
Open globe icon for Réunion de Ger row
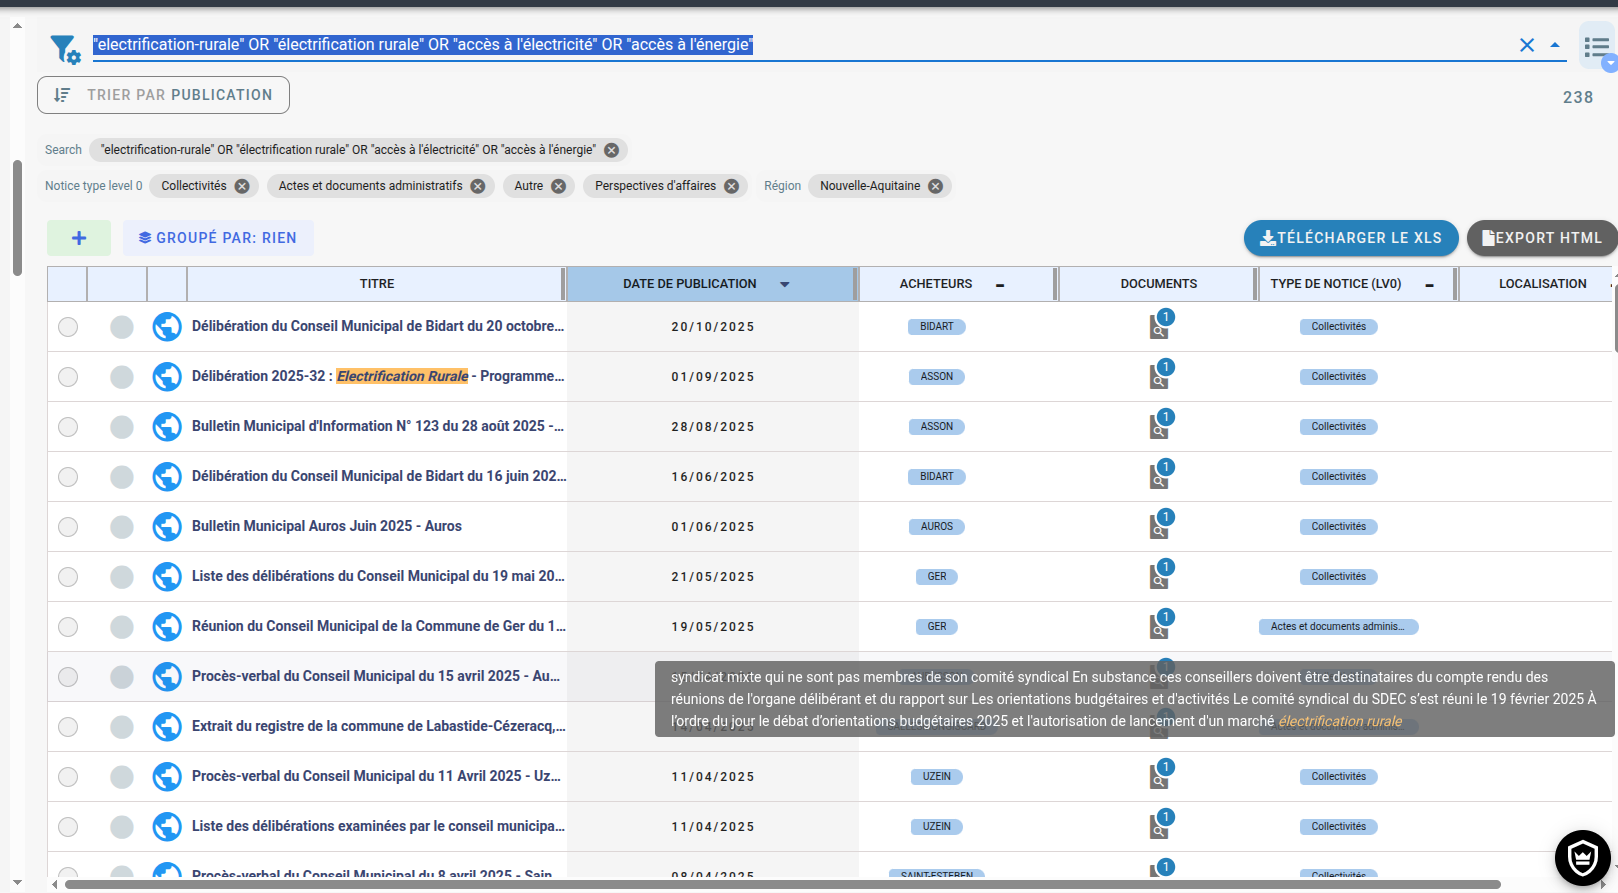167,627
